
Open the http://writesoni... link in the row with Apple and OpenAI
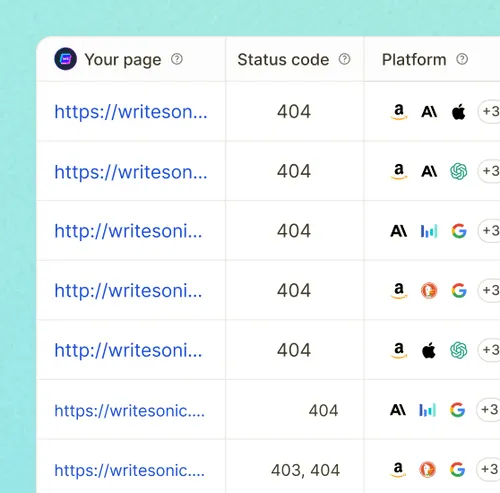pyautogui.click(x=128, y=350)
